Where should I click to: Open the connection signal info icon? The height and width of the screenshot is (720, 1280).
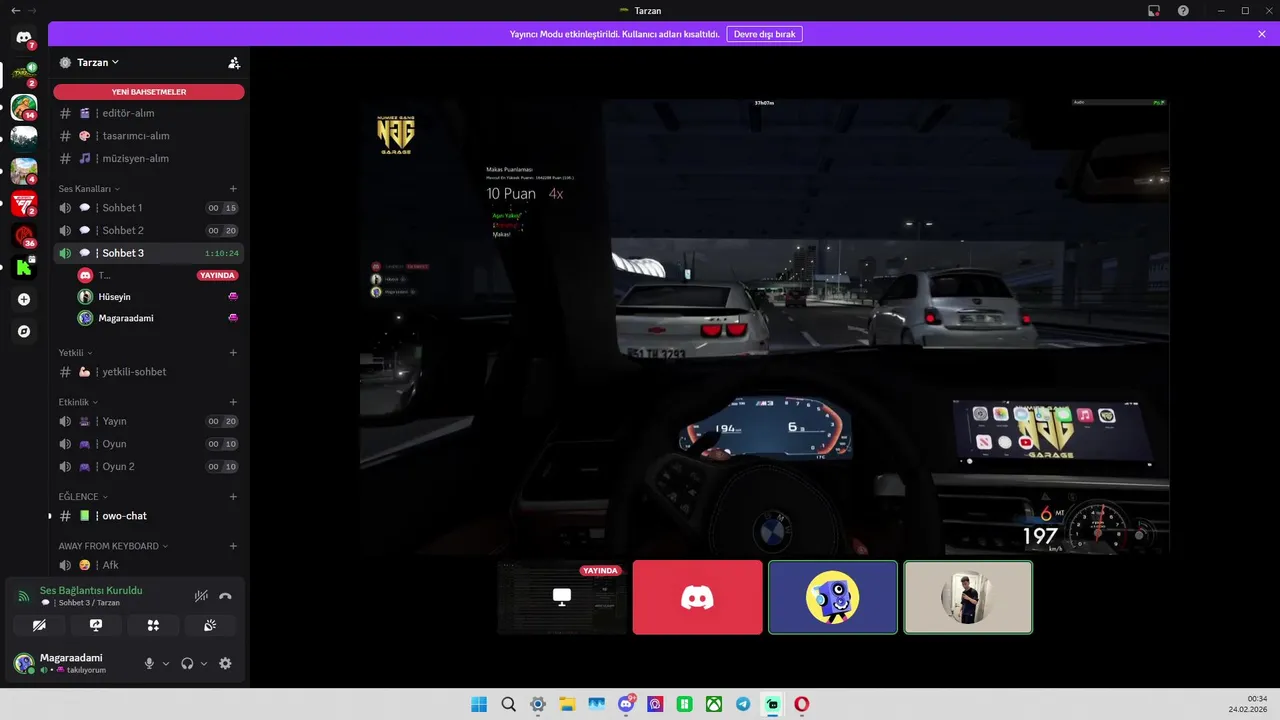(24, 596)
